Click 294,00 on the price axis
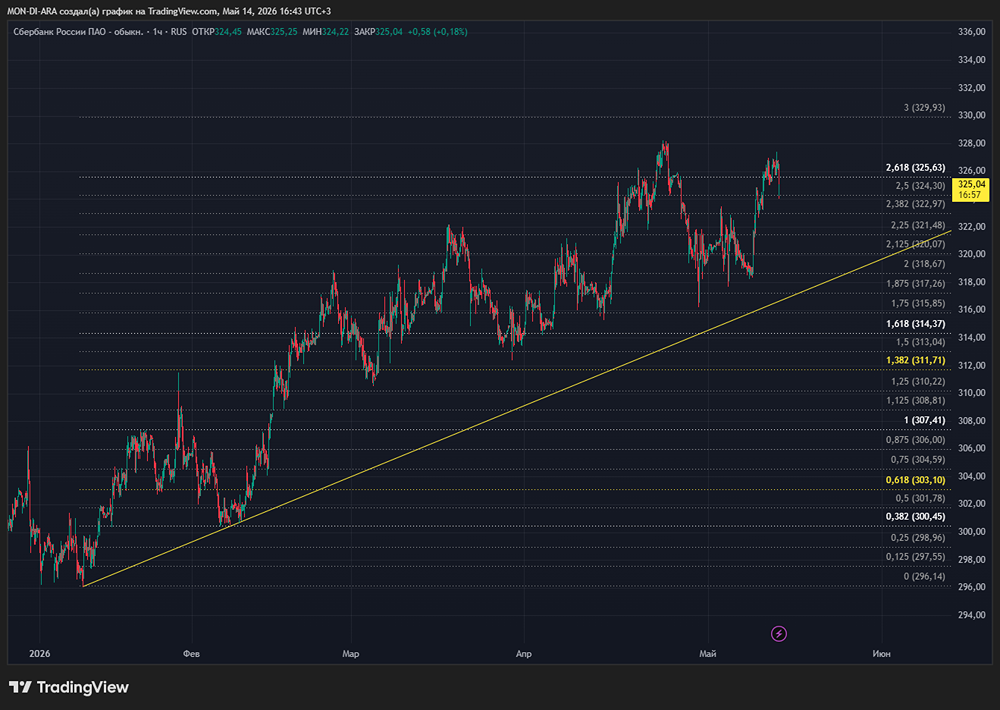Screen dimensions: 1000x710 (972, 615)
